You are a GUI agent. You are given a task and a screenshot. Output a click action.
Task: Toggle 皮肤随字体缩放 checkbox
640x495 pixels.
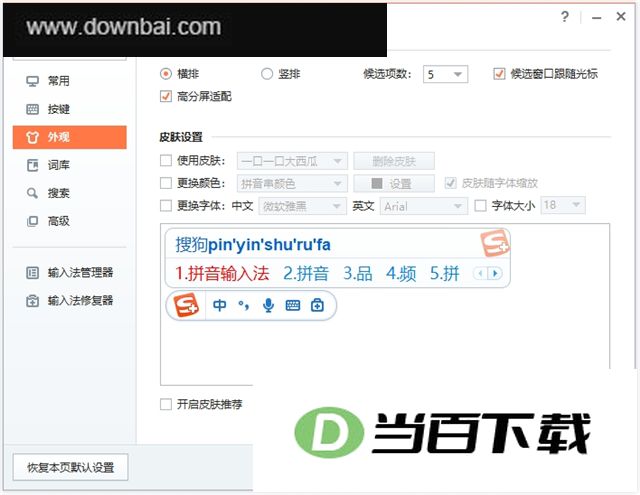click(450, 183)
